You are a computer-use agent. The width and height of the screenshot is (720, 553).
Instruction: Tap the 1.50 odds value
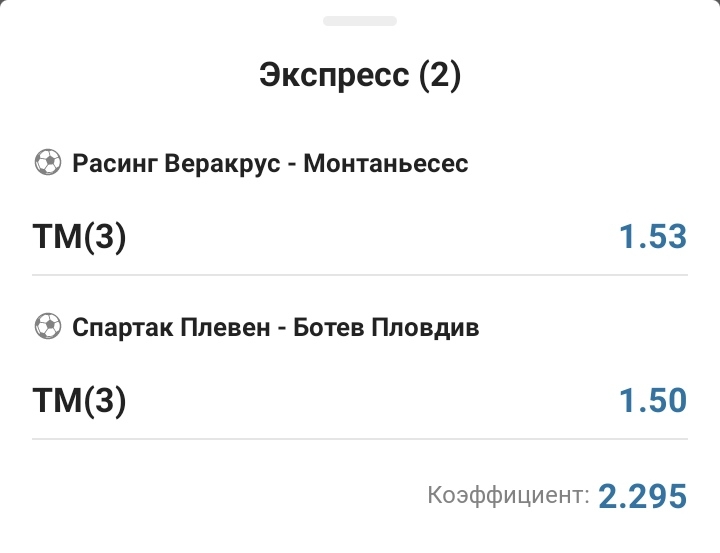[x=653, y=401]
